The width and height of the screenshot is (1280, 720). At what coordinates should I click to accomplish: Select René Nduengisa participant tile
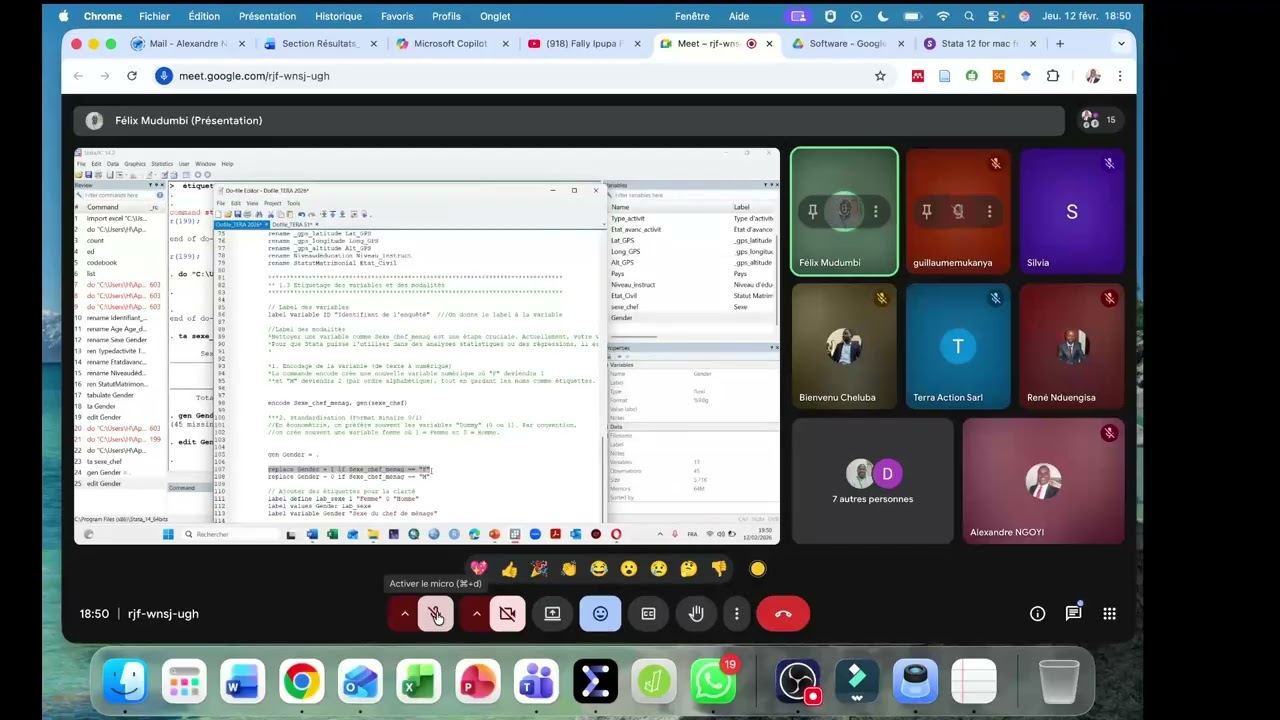[1072, 346]
